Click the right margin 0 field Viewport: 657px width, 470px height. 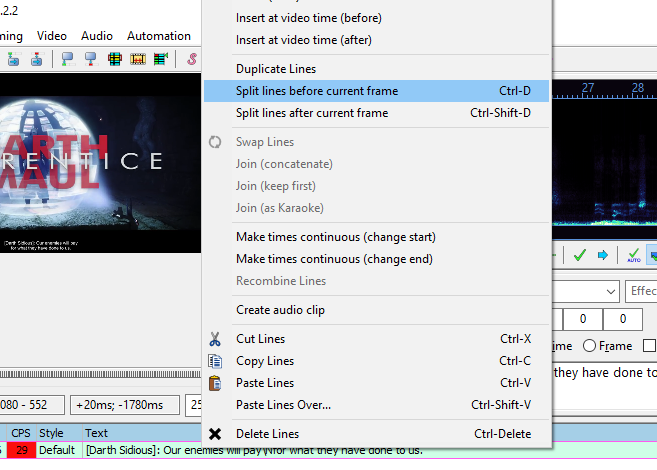tap(583, 319)
